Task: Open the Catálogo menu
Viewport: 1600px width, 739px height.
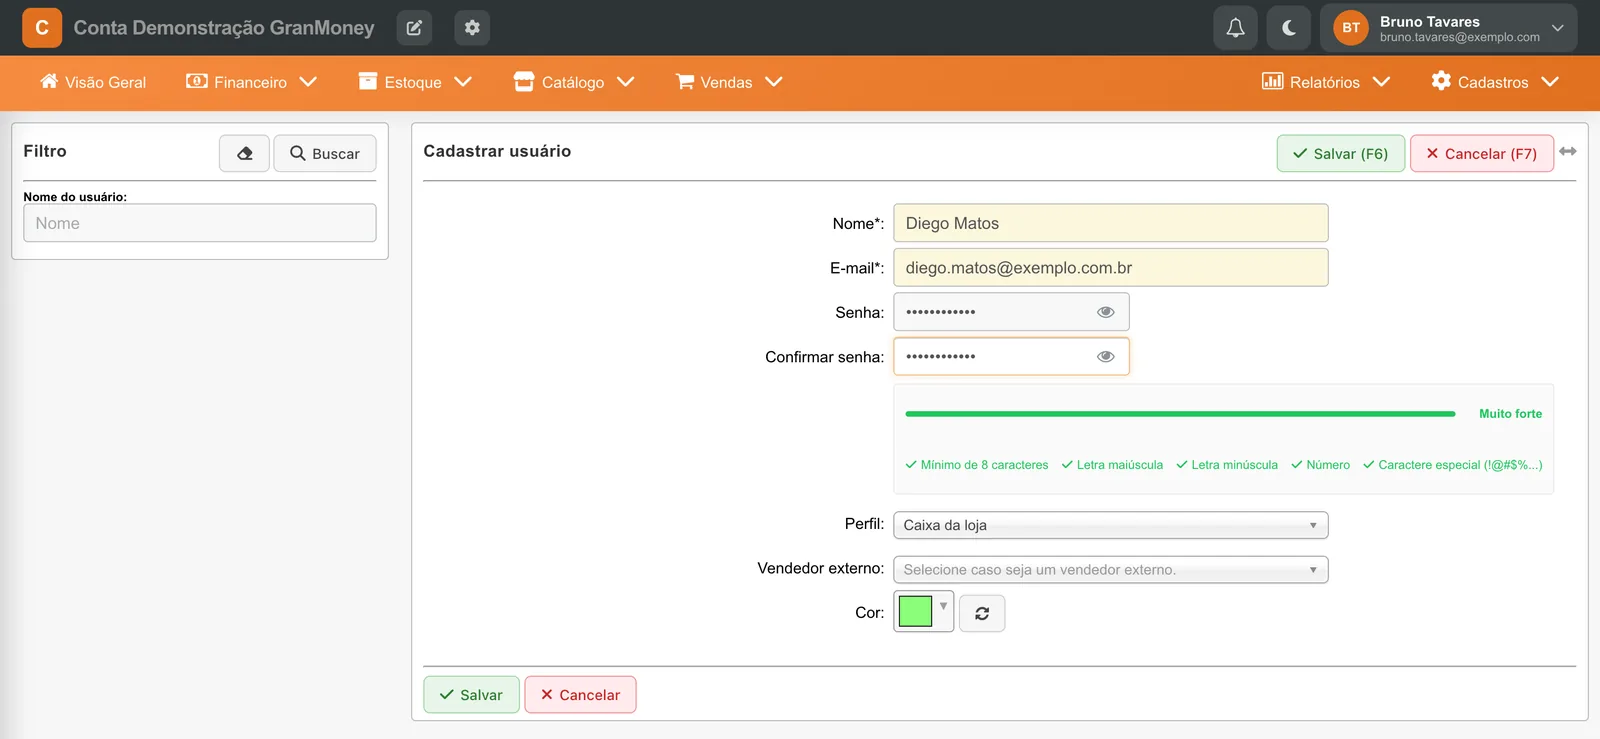Action: [x=574, y=82]
